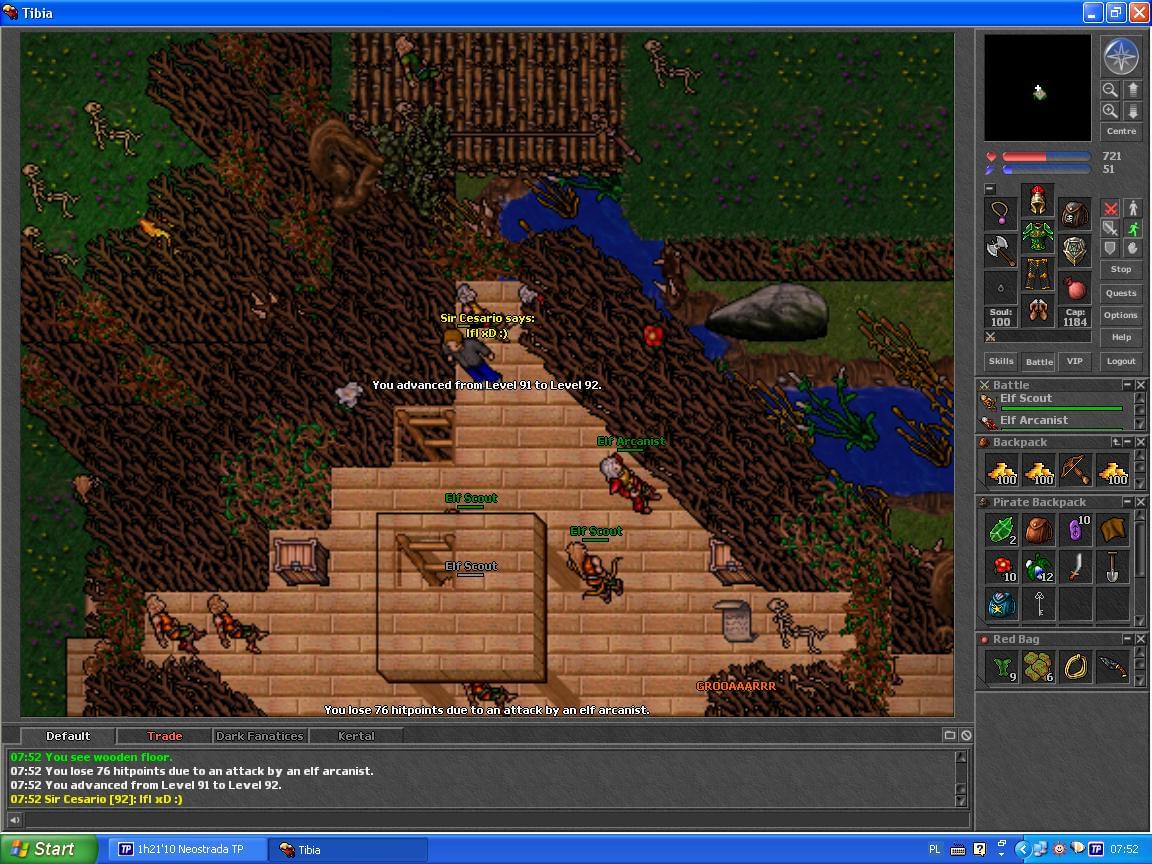Minimize the Pirate Backpack panel
Image resolution: width=1152 pixels, height=864 pixels.
(x=1127, y=502)
